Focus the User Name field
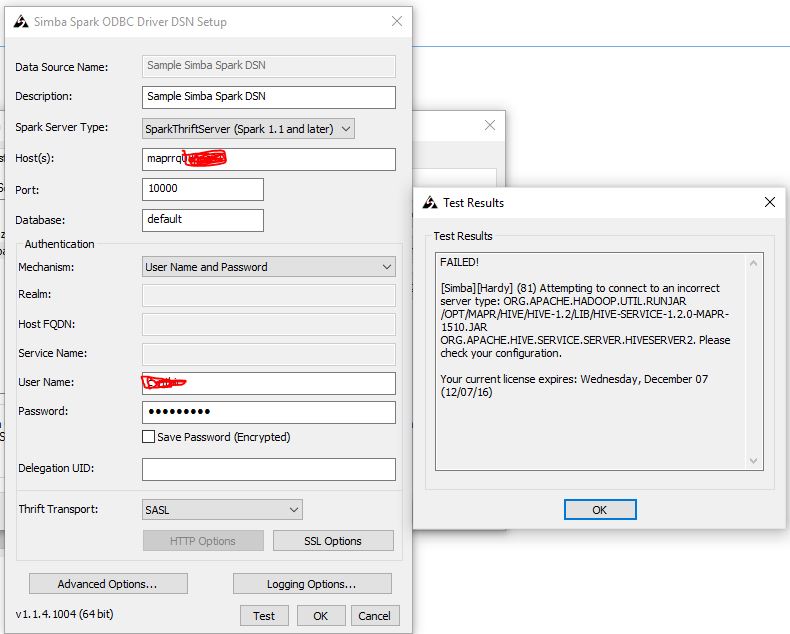790x634 pixels. coord(269,383)
